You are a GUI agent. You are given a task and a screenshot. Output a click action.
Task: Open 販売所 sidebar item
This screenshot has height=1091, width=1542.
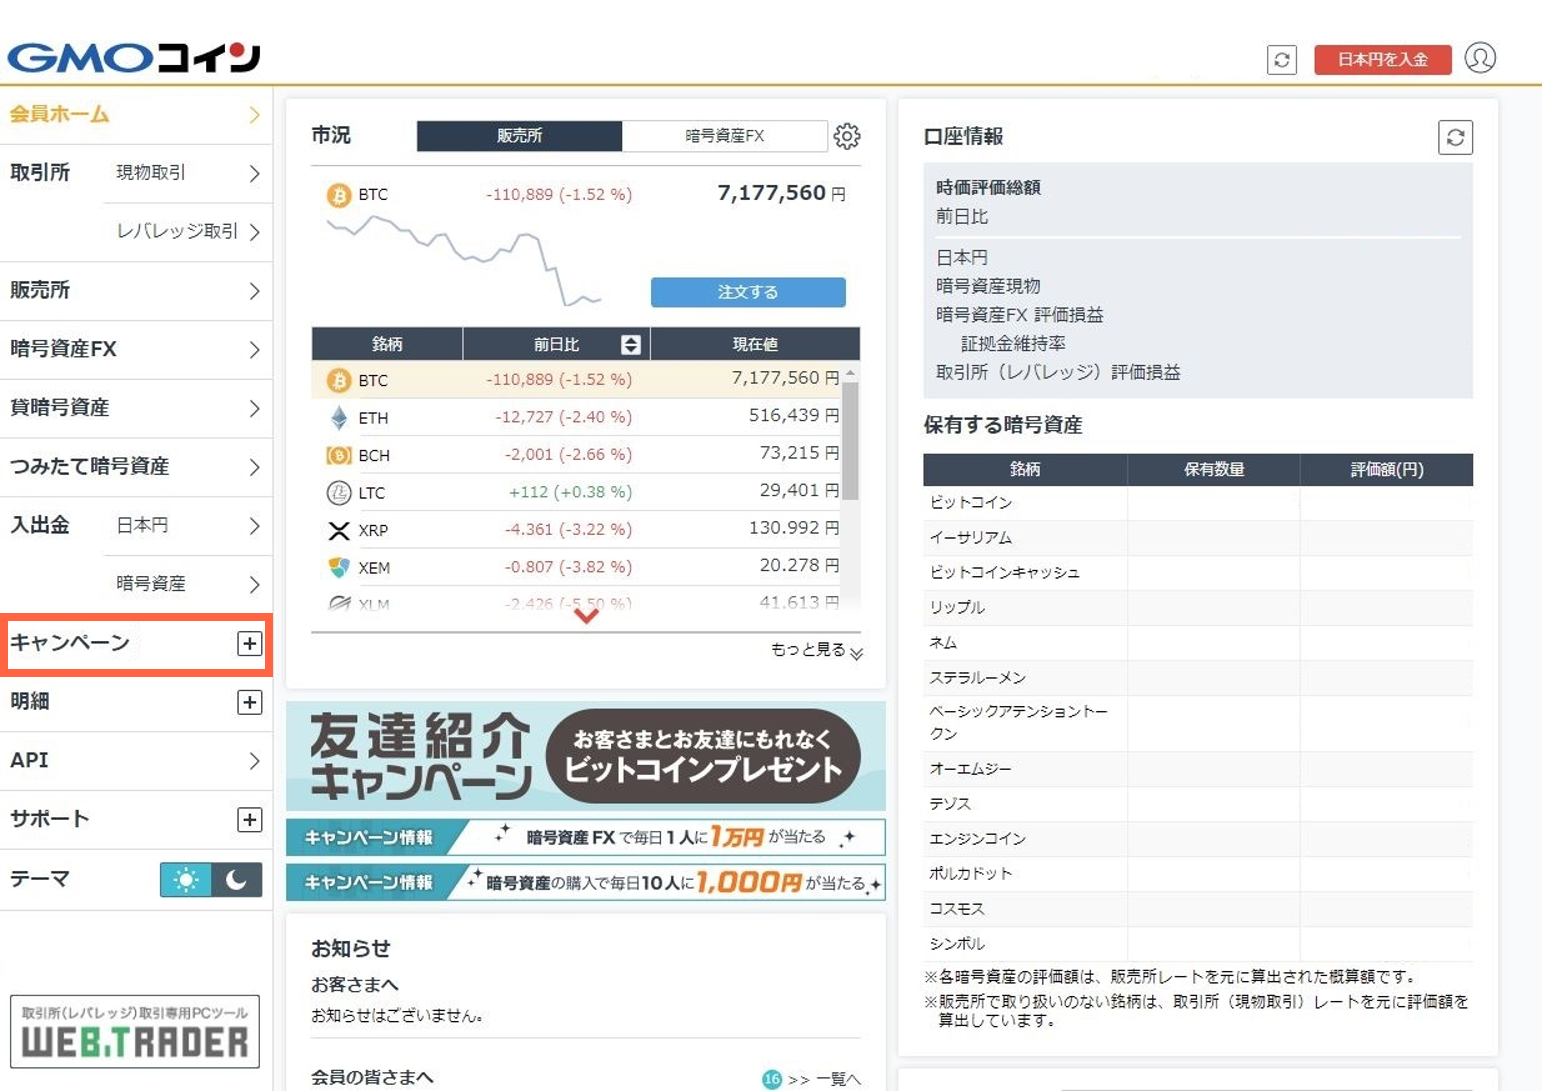tap(136, 291)
